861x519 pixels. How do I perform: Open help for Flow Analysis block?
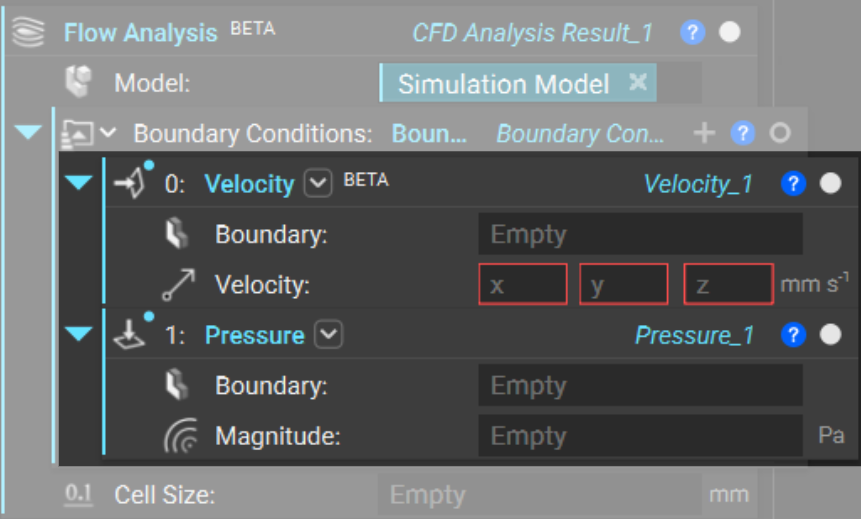(692, 32)
